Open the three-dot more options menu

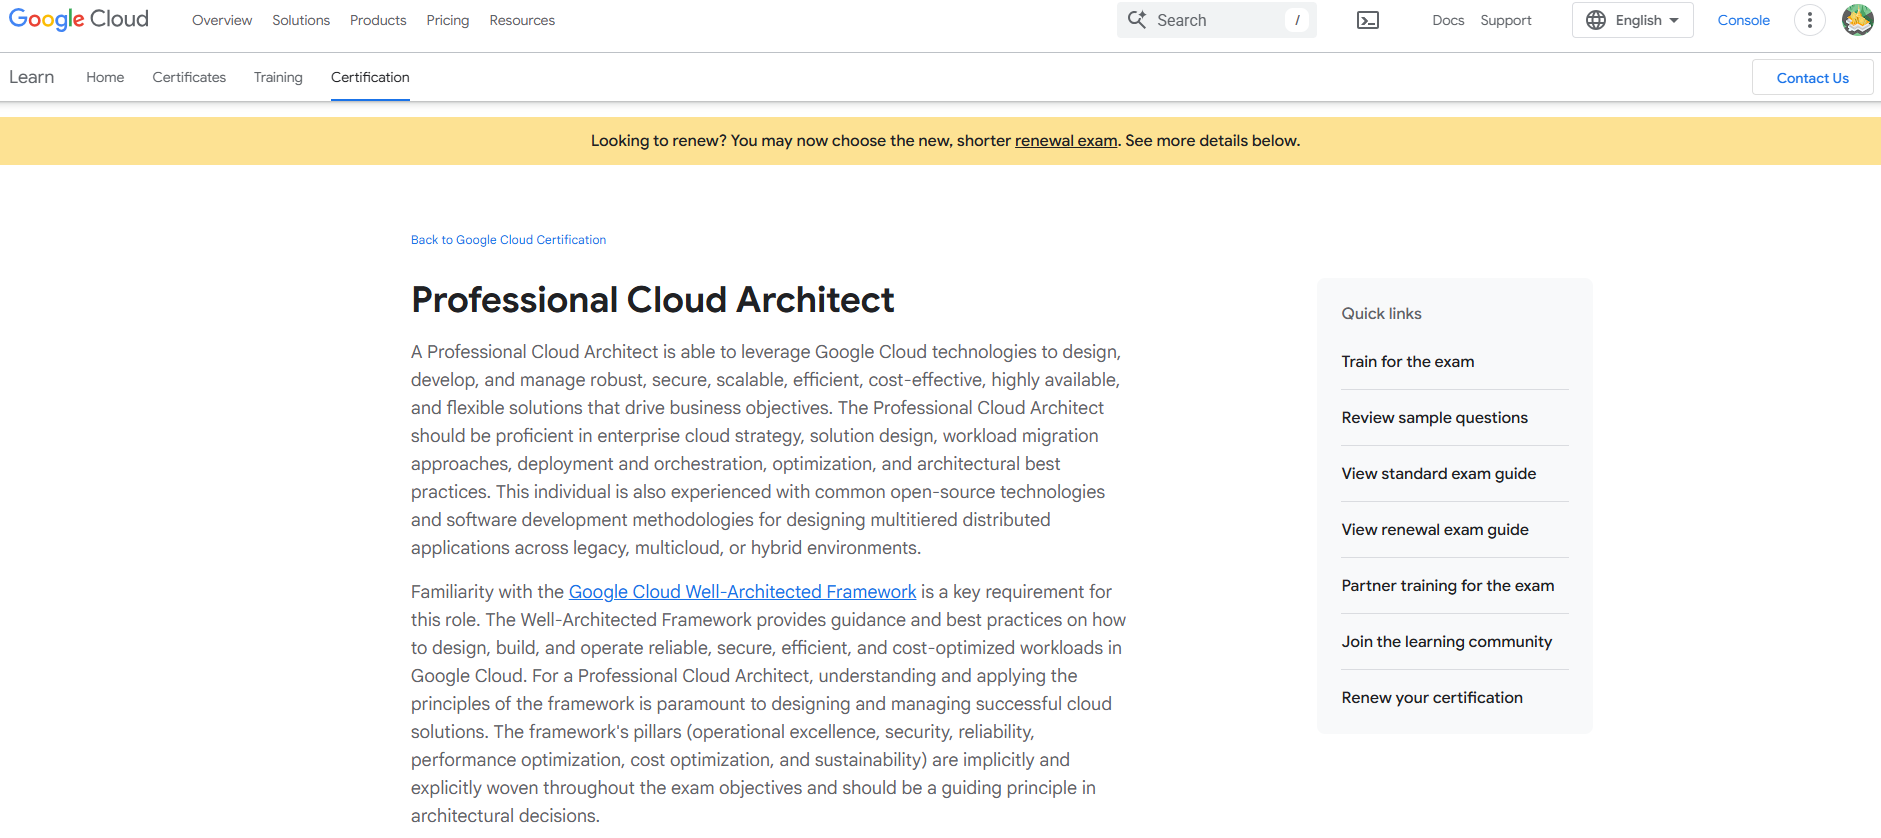coord(1810,20)
